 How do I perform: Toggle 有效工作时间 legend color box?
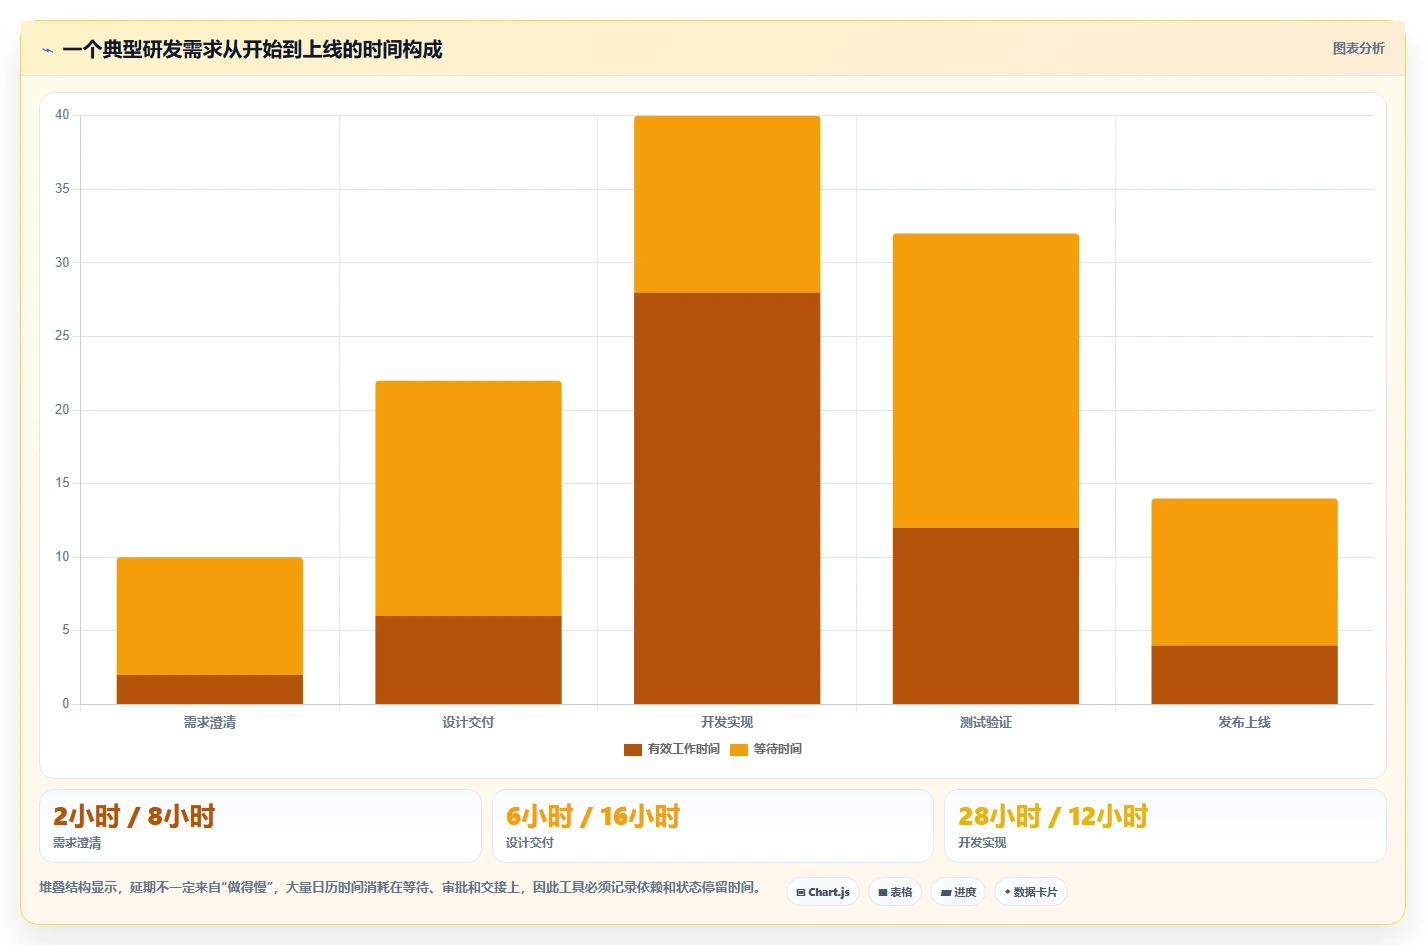[x=633, y=750]
